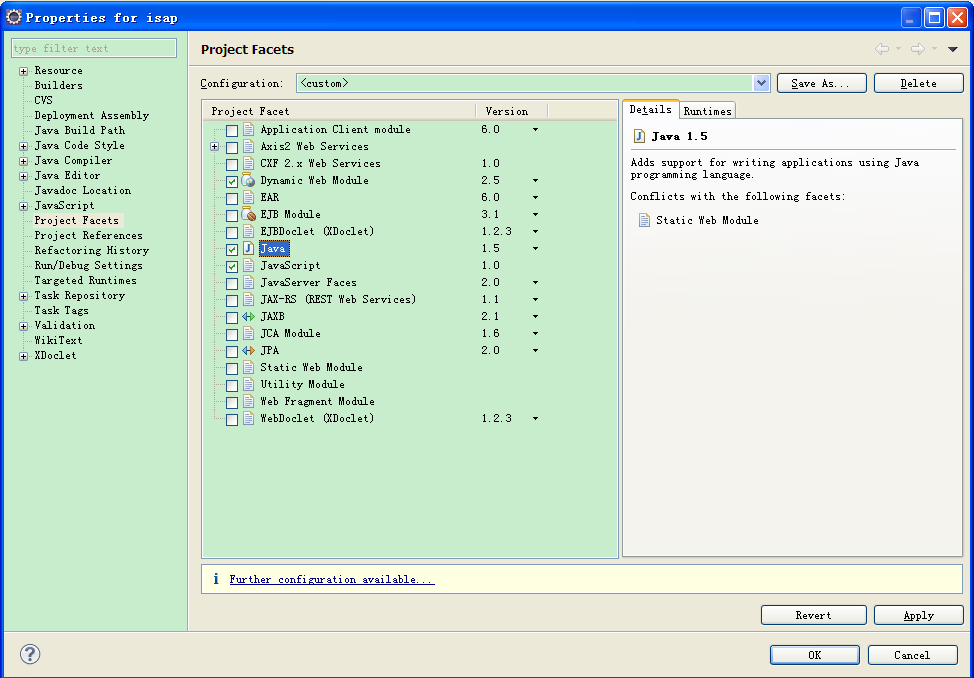This screenshot has height=678, width=974.
Task: Open the view menu triangle icon
Action: pyautogui.click(x=953, y=49)
